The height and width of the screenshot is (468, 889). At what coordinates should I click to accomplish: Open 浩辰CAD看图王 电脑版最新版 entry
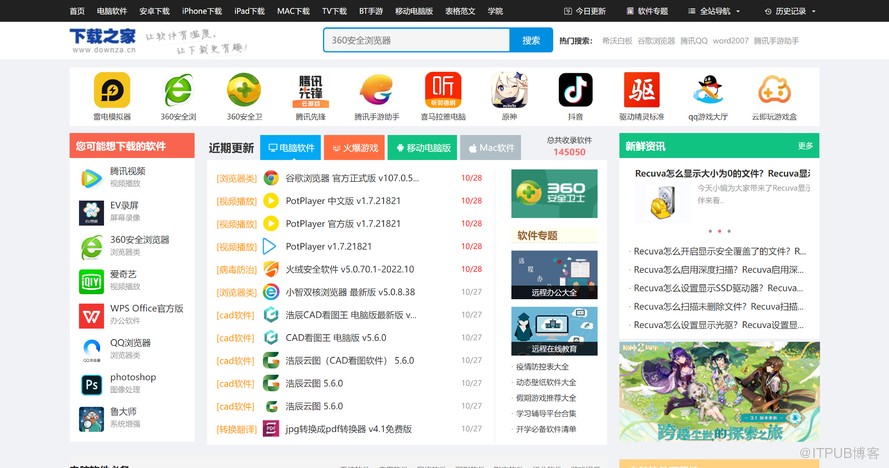351,315
